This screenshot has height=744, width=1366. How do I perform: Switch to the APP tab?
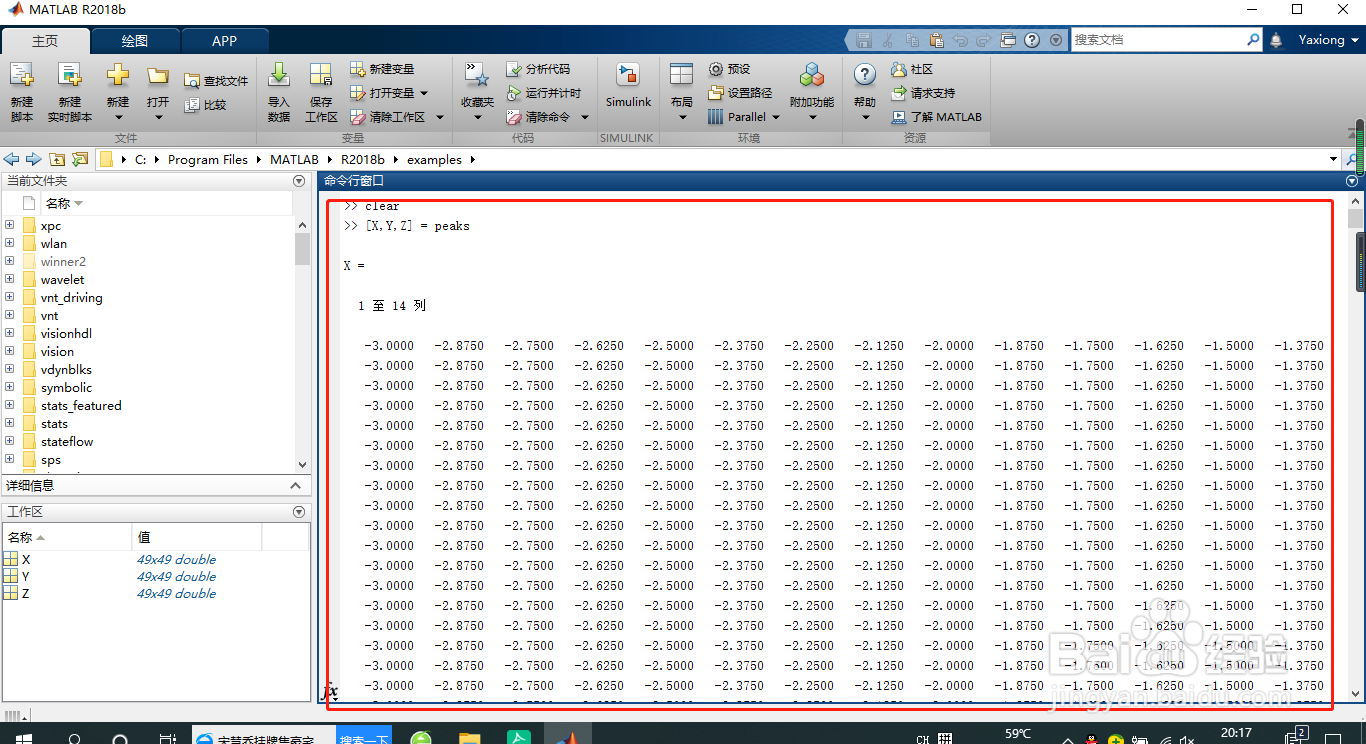coord(225,41)
